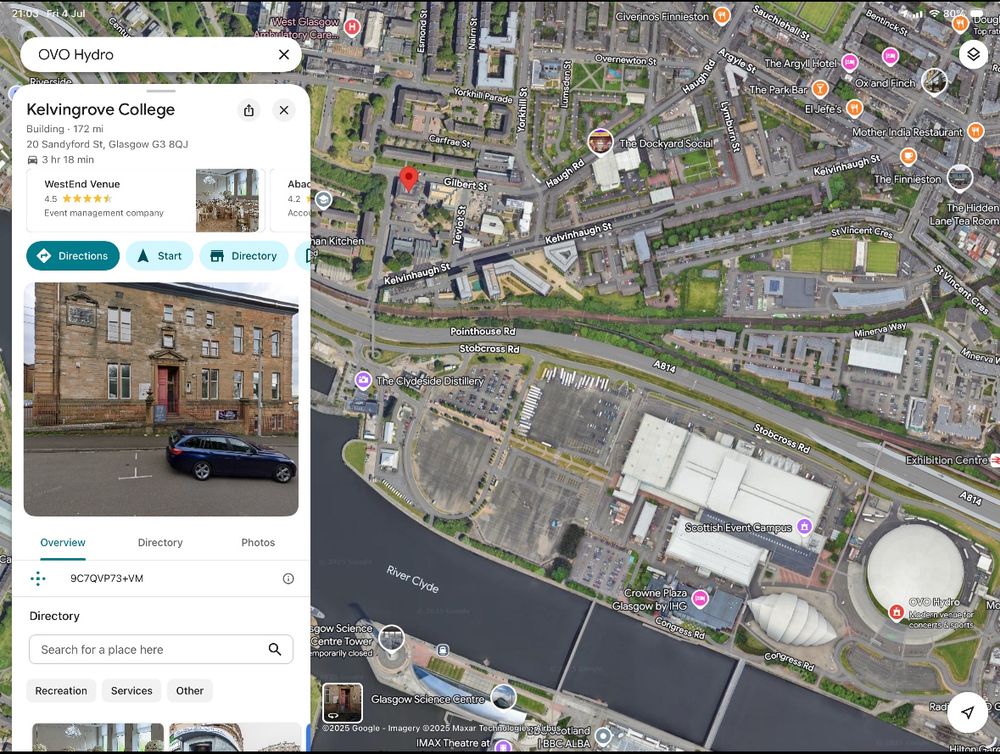Tap the OVO Hydro map marker
Viewport: 1000px width, 754px height.
(x=897, y=612)
